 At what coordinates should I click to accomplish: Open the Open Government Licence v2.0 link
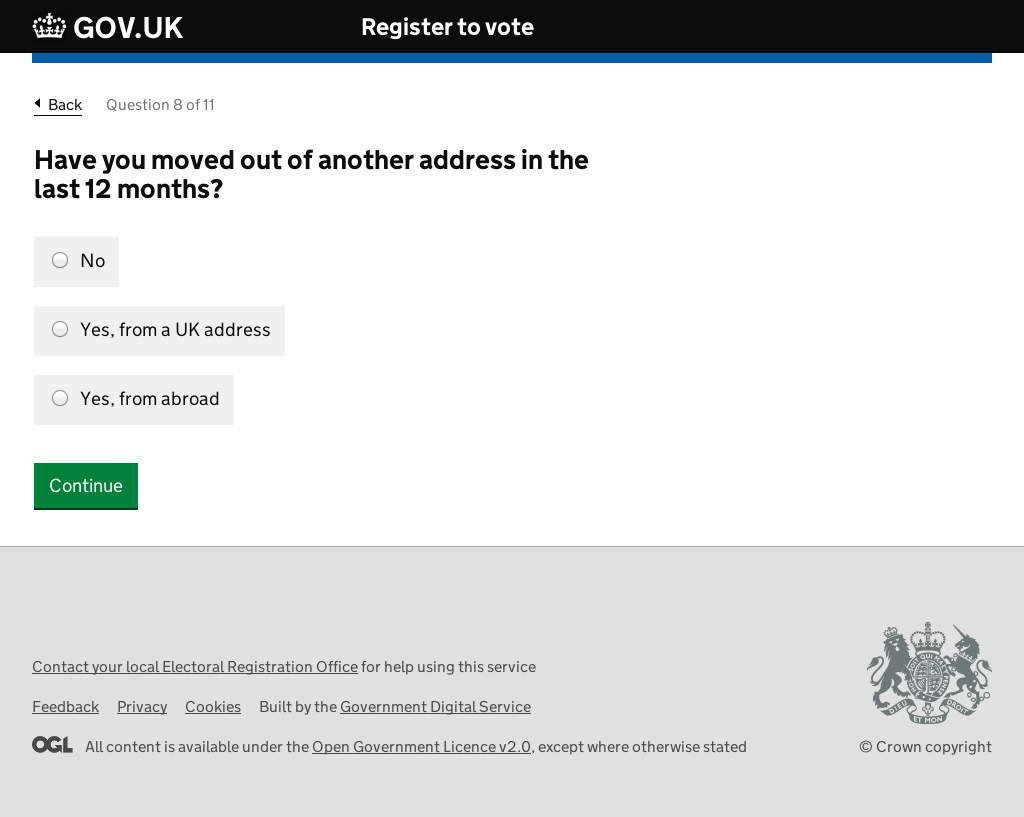click(421, 746)
